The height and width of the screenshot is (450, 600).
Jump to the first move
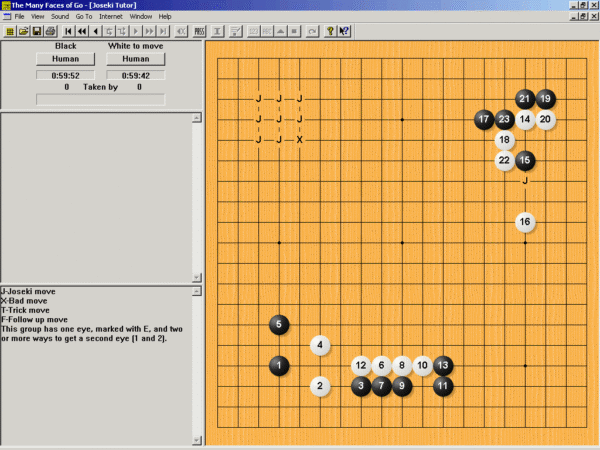point(68,31)
